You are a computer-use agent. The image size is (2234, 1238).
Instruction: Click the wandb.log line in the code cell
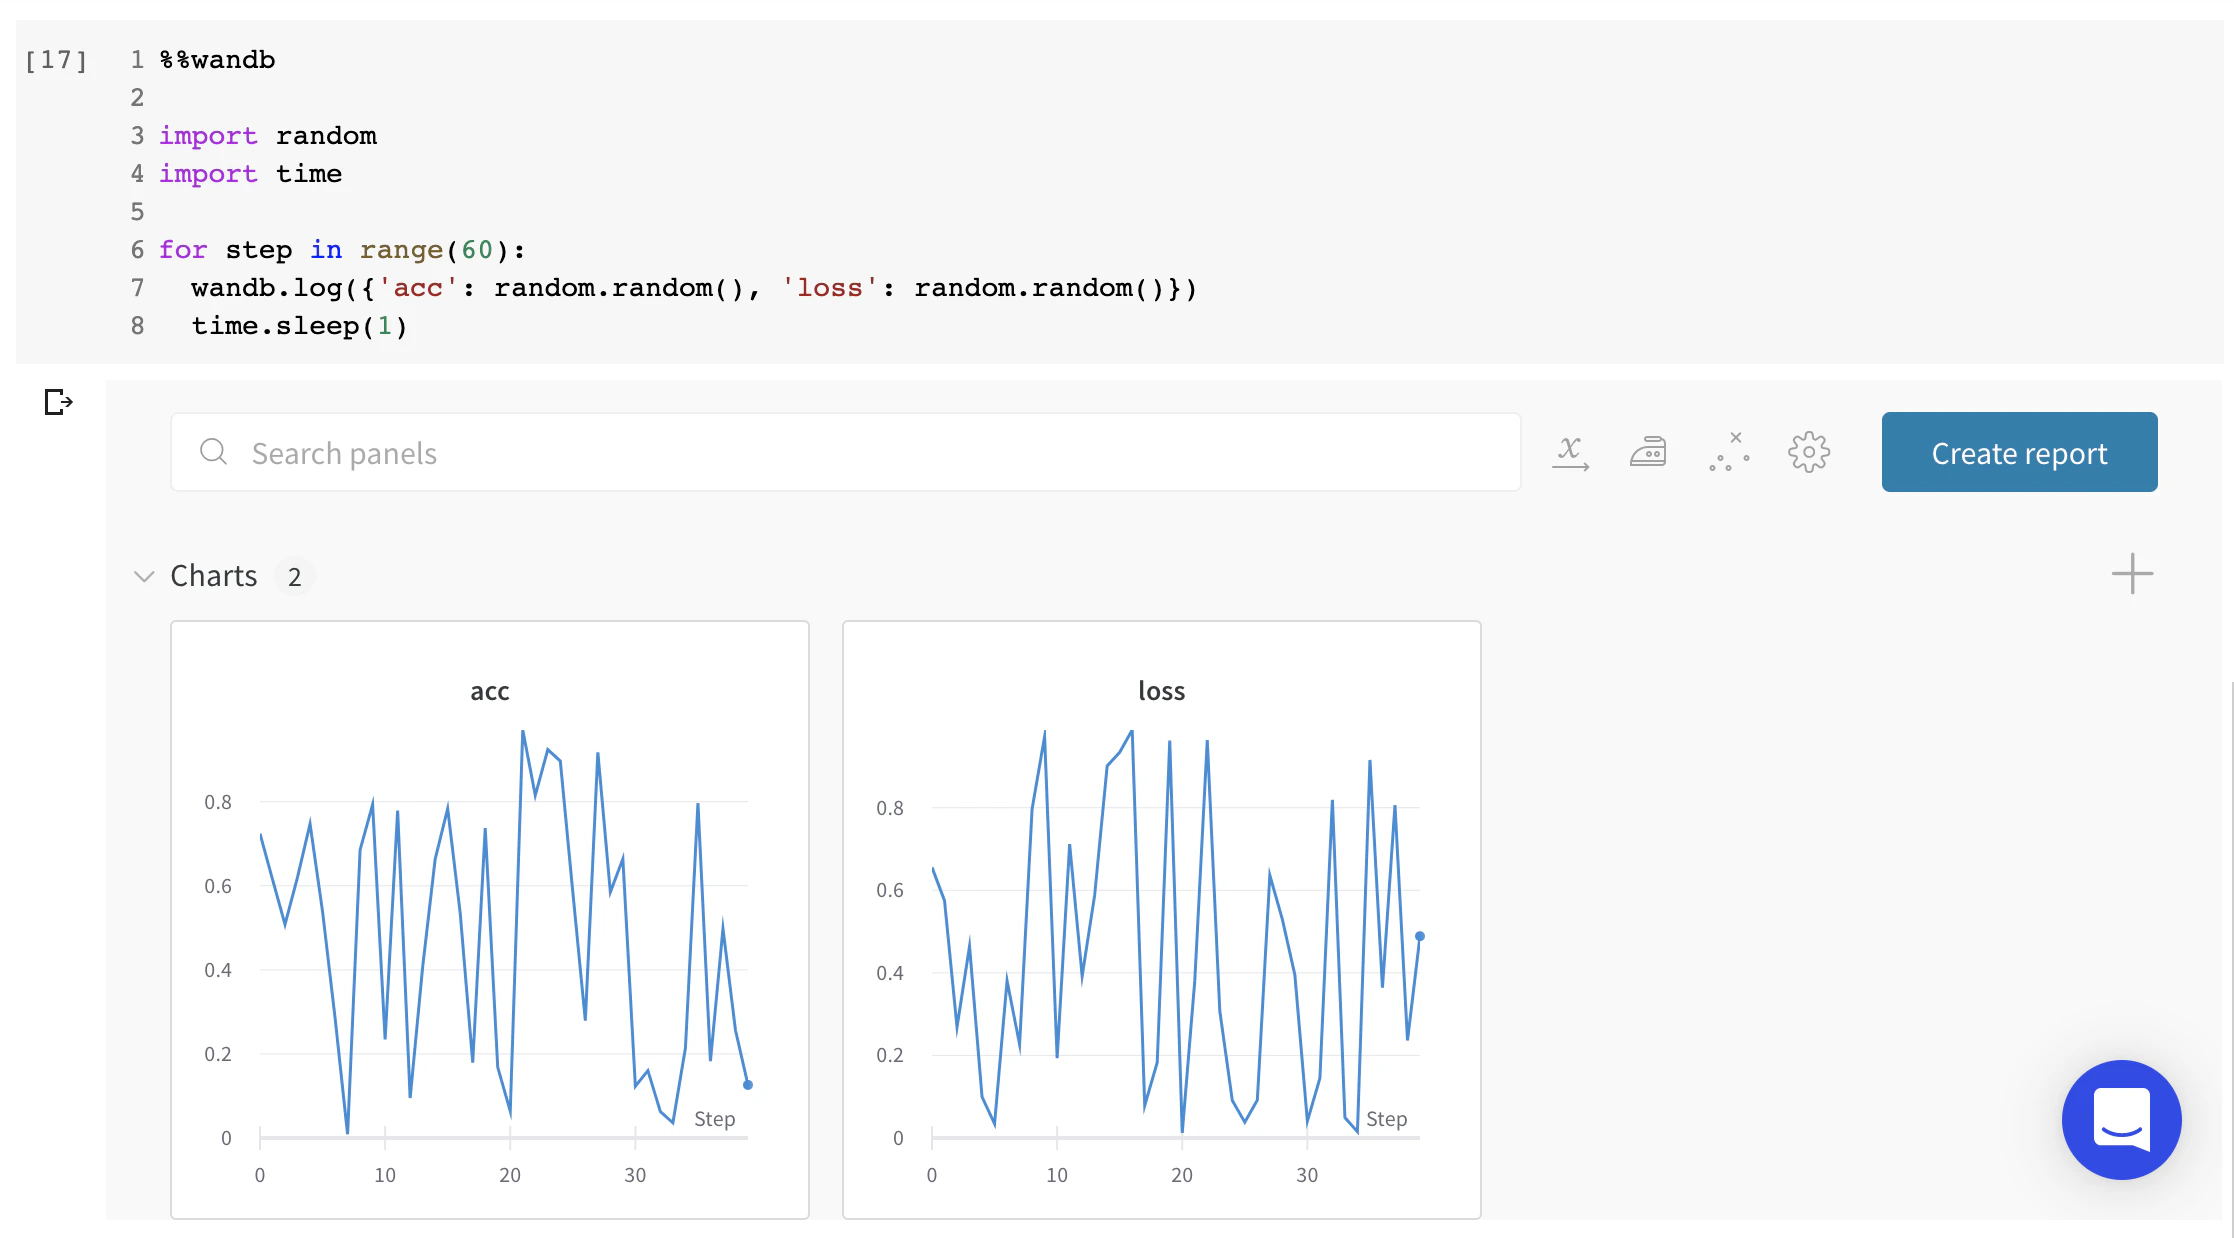point(693,288)
